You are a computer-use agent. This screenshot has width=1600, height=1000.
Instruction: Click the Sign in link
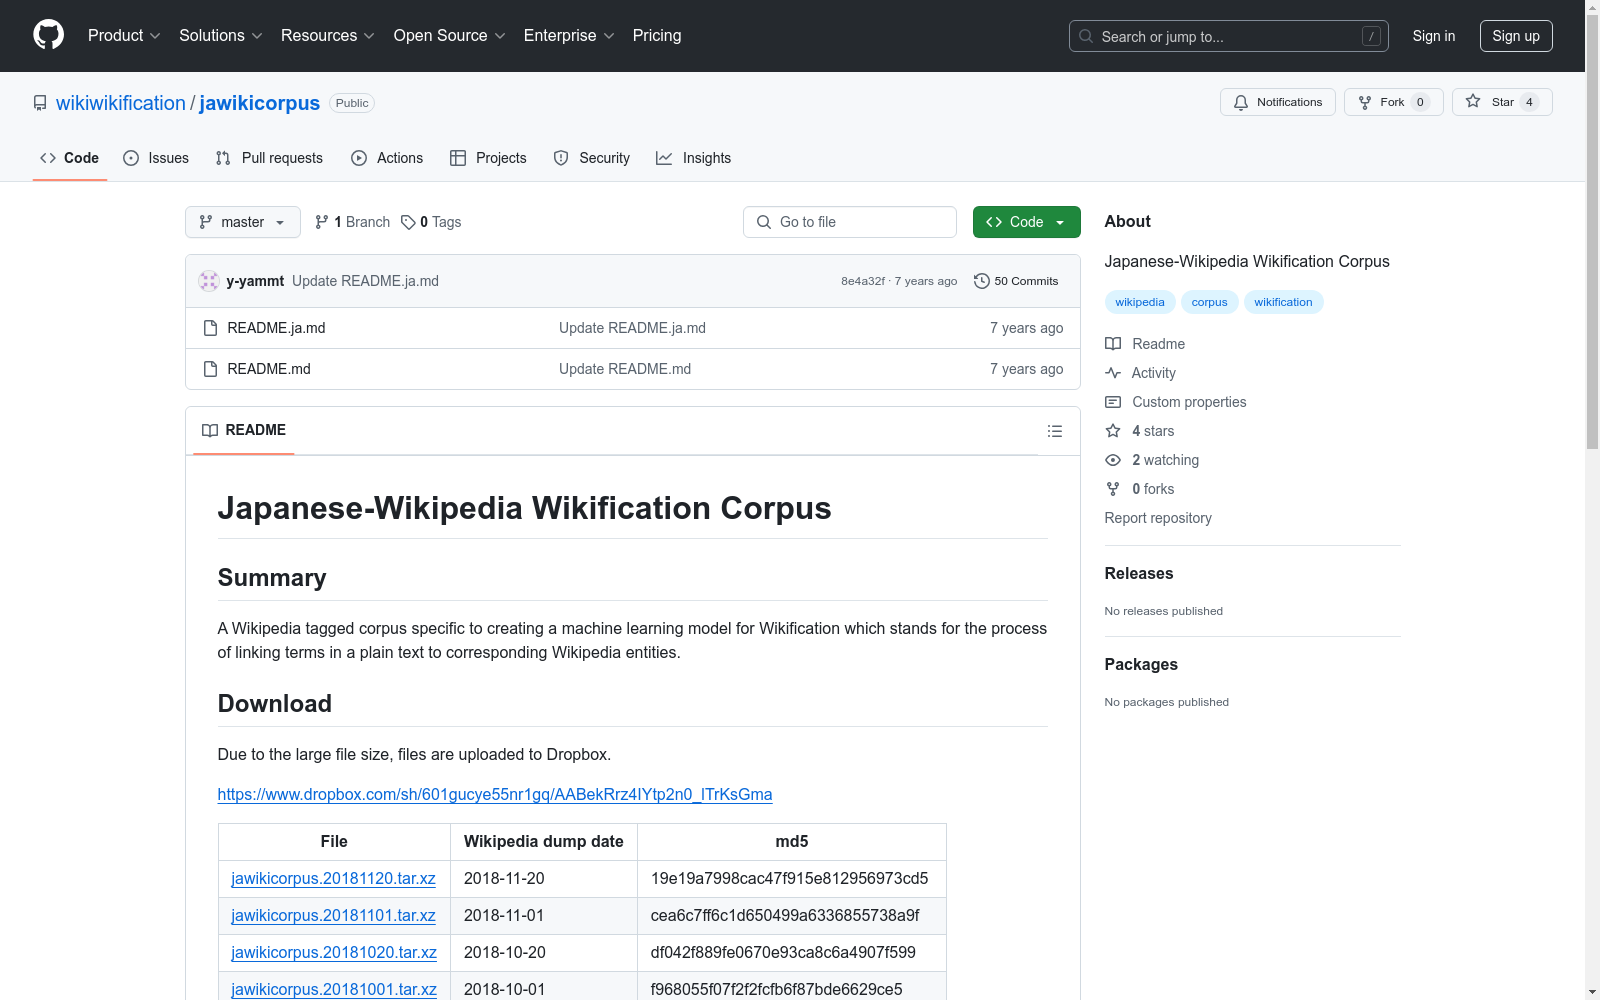(1434, 36)
